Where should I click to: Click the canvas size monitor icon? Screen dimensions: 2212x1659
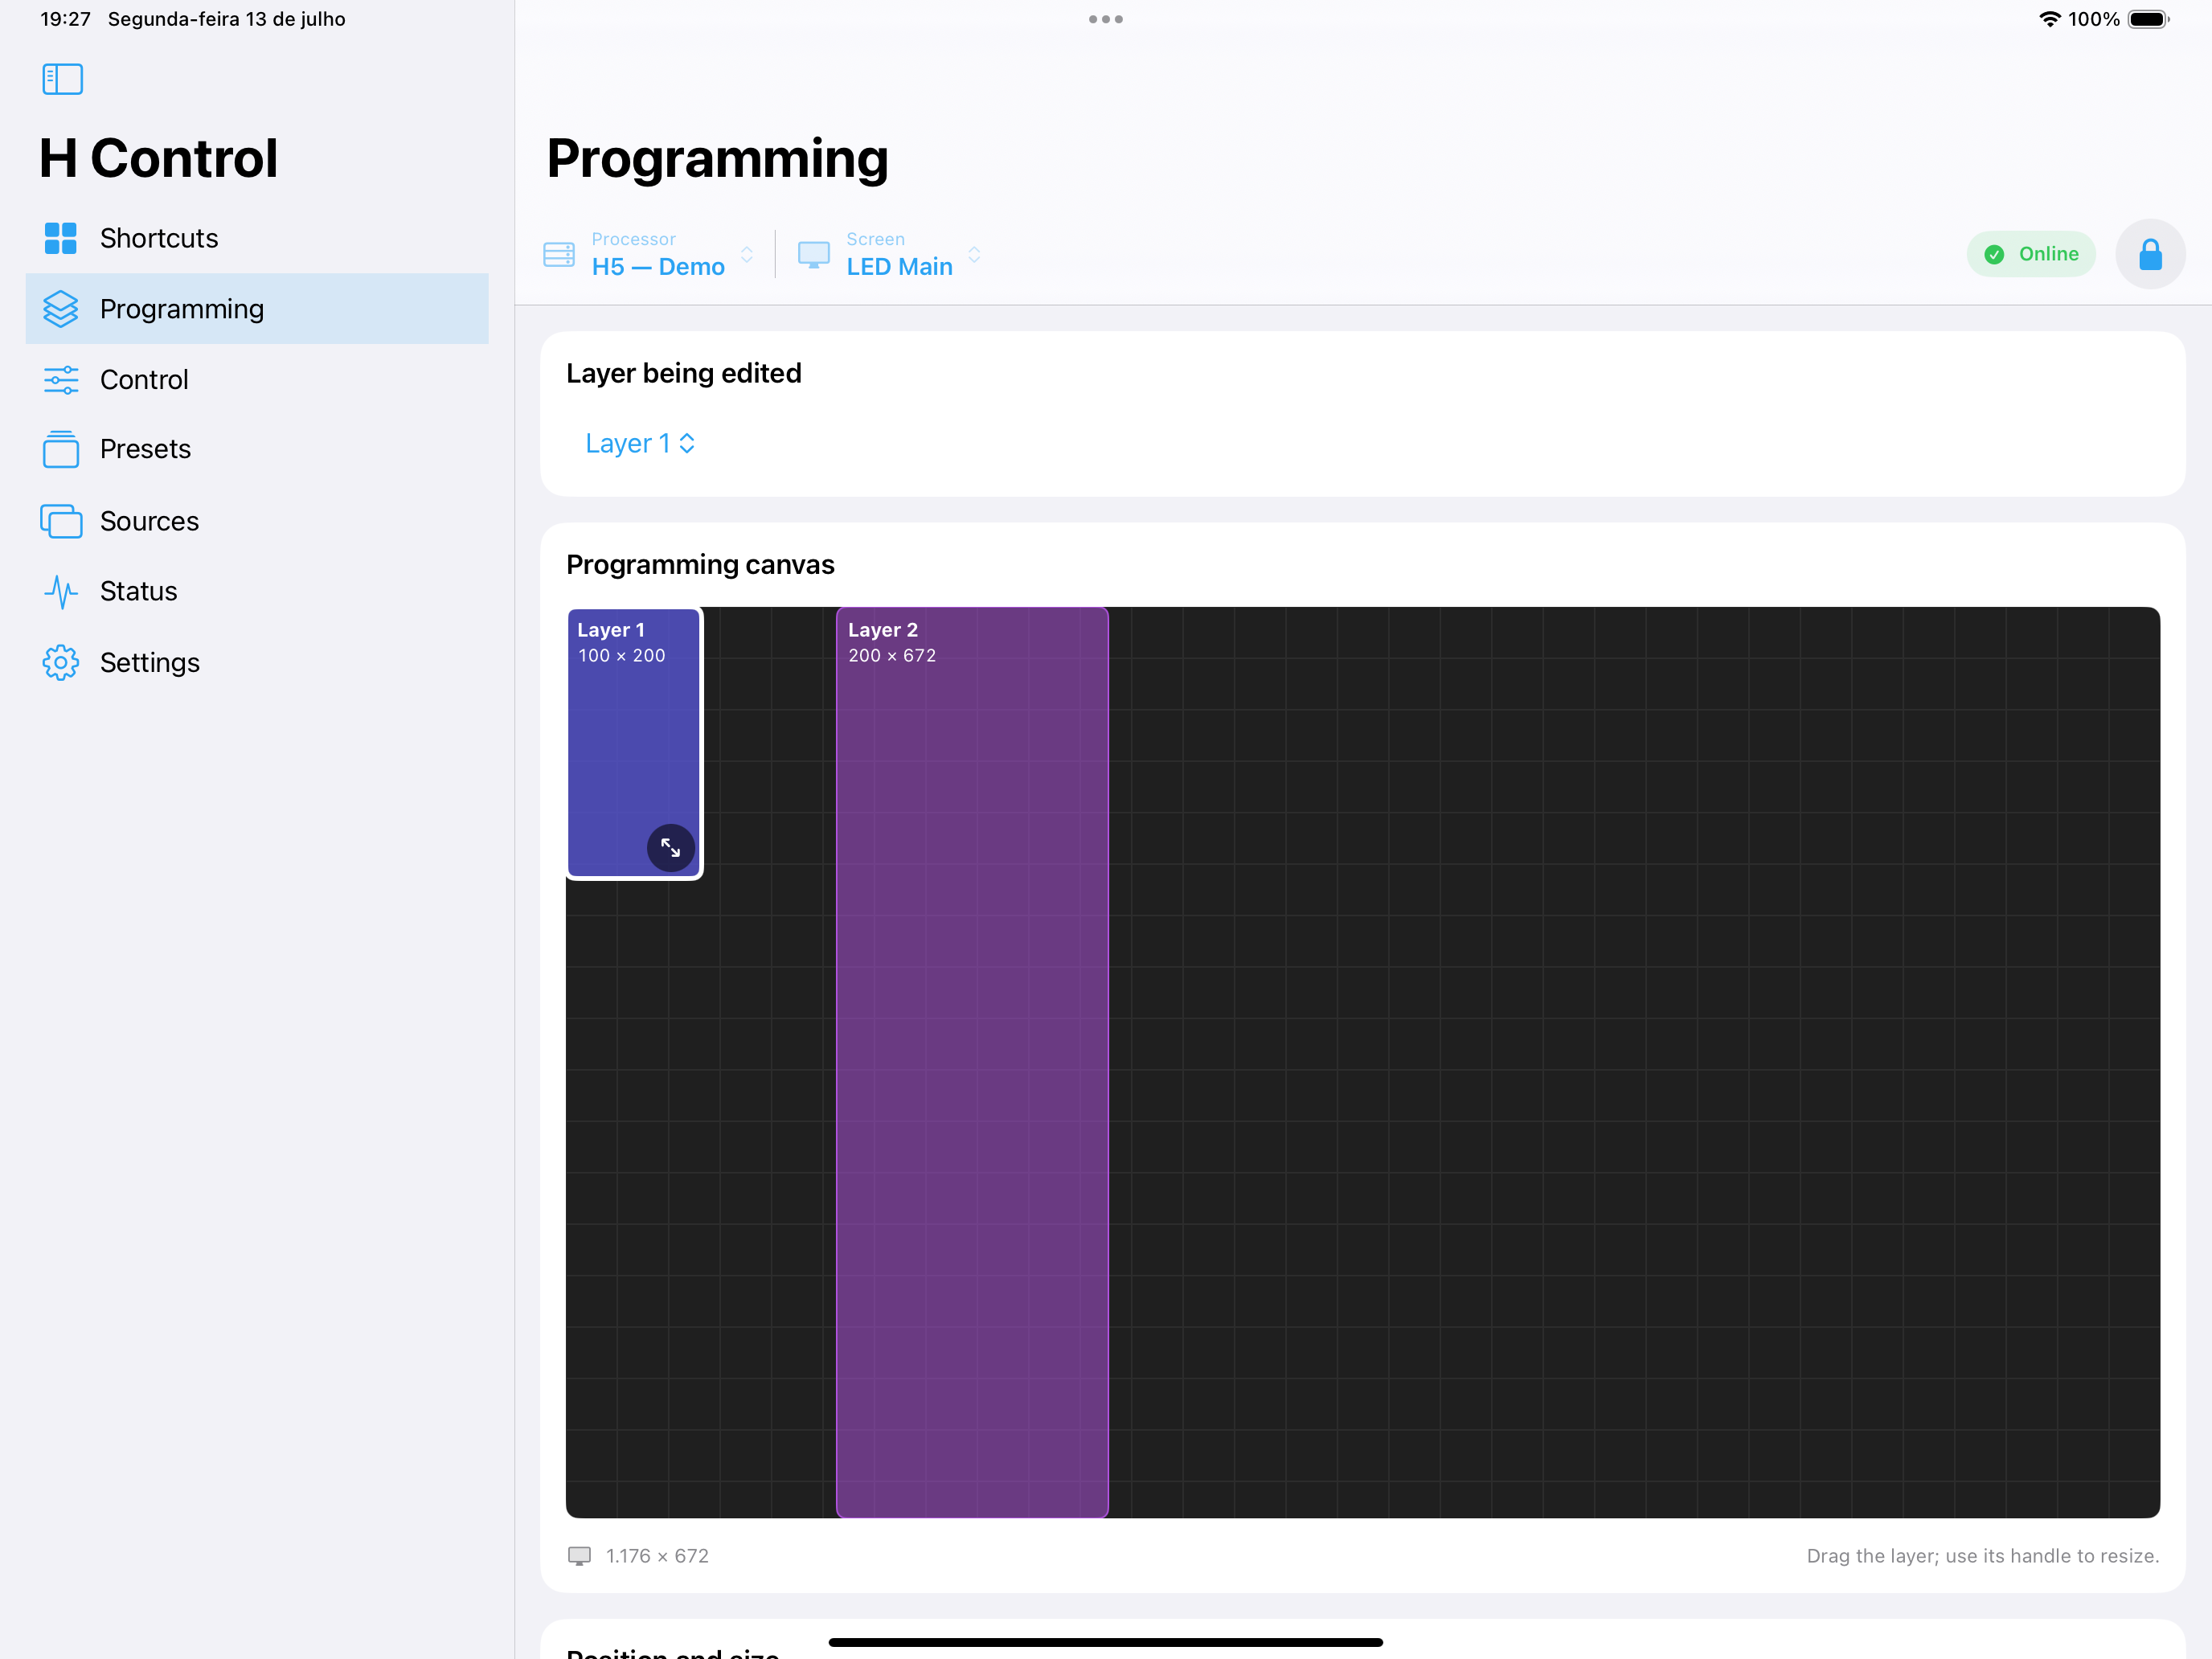coord(579,1555)
